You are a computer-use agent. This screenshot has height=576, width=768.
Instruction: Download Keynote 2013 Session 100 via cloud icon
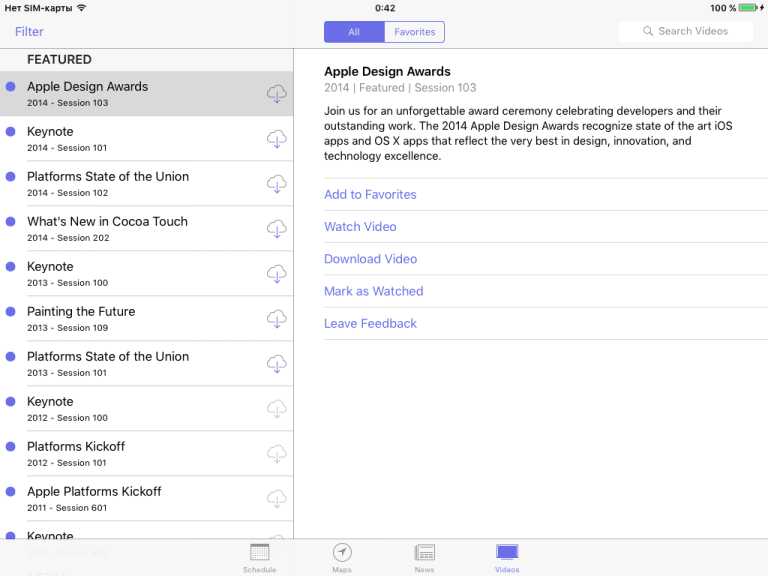pos(277,274)
